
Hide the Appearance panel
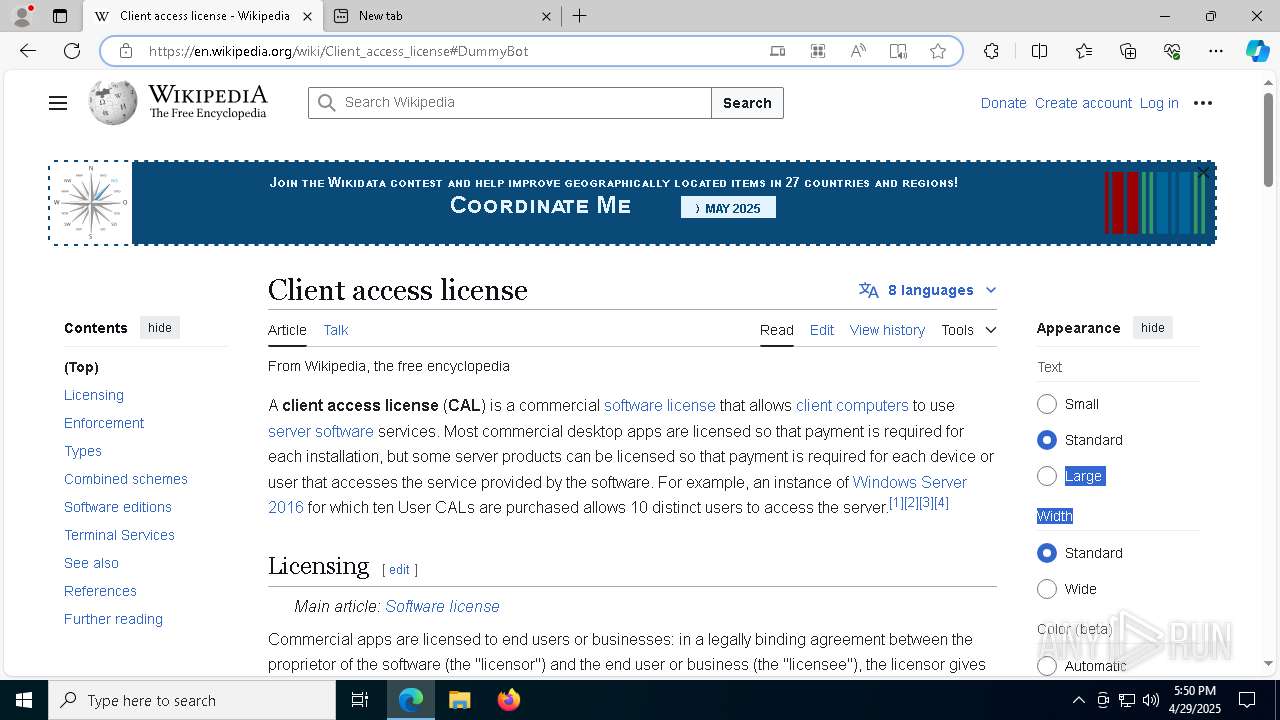click(1153, 328)
